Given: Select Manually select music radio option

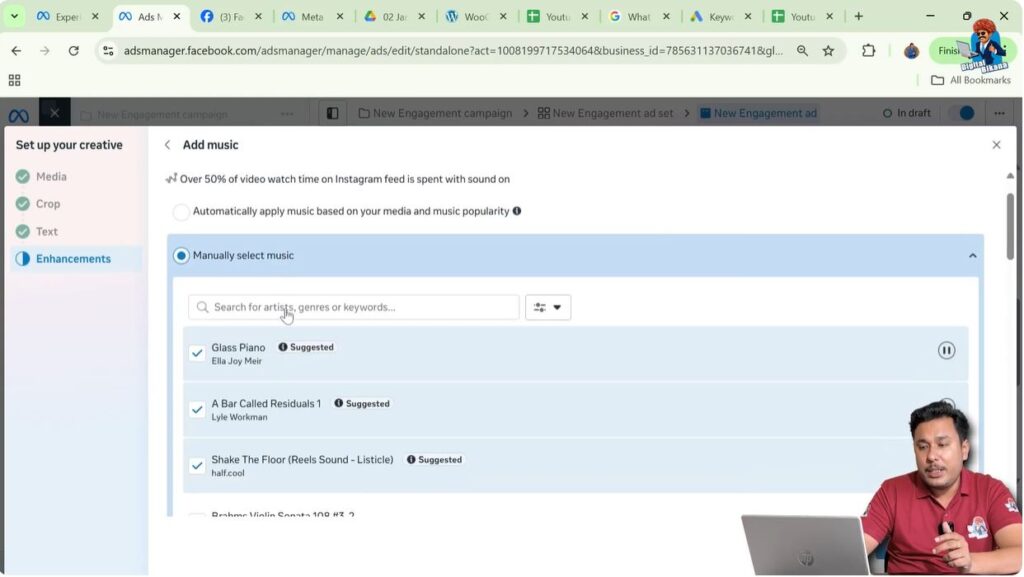Looking at the screenshot, I should pos(181,256).
